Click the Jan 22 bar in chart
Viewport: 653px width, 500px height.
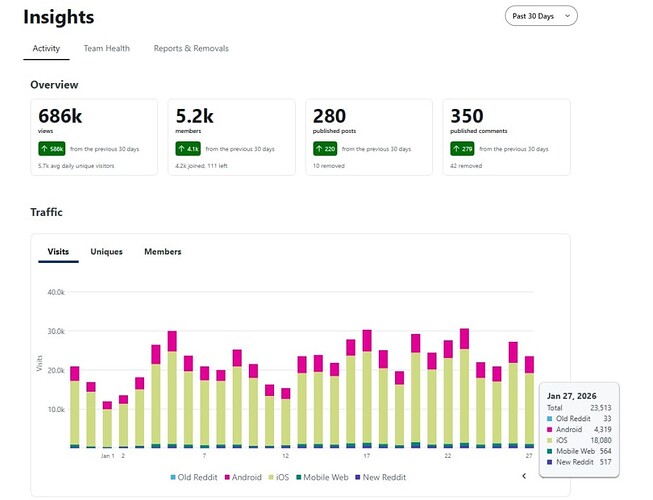[x=448, y=400]
